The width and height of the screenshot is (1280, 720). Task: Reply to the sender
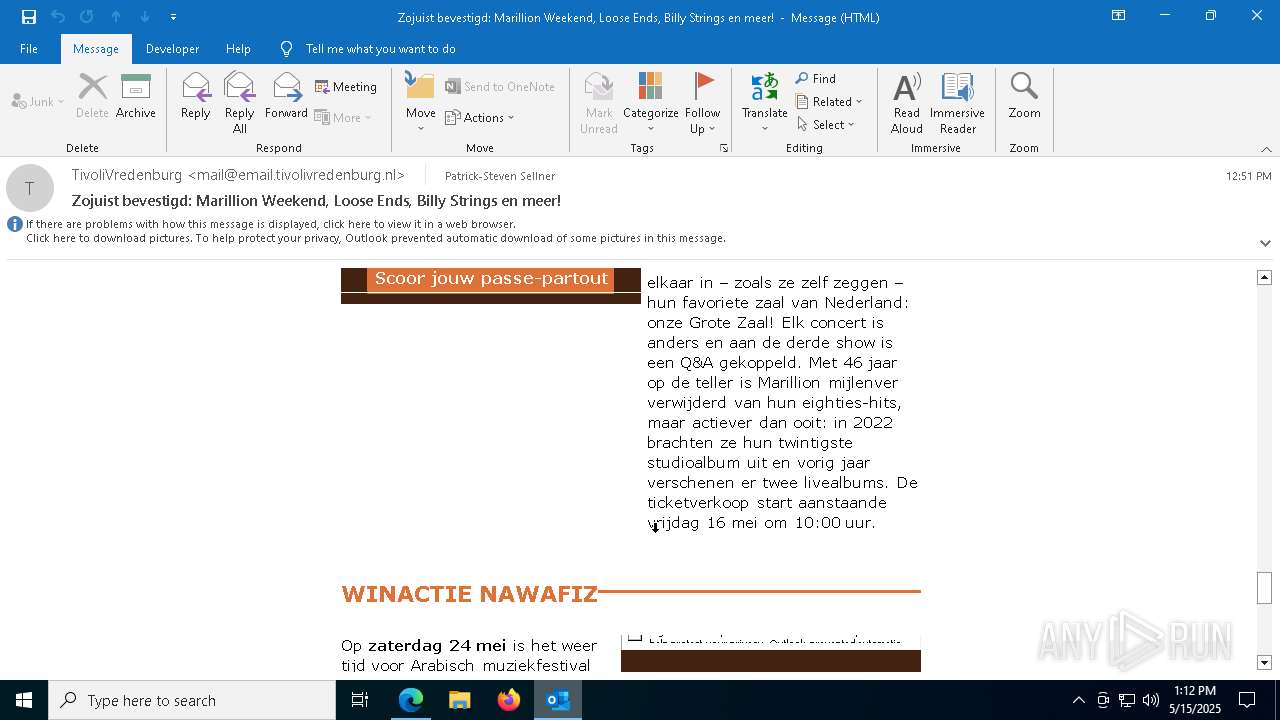(x=196, y=97)
